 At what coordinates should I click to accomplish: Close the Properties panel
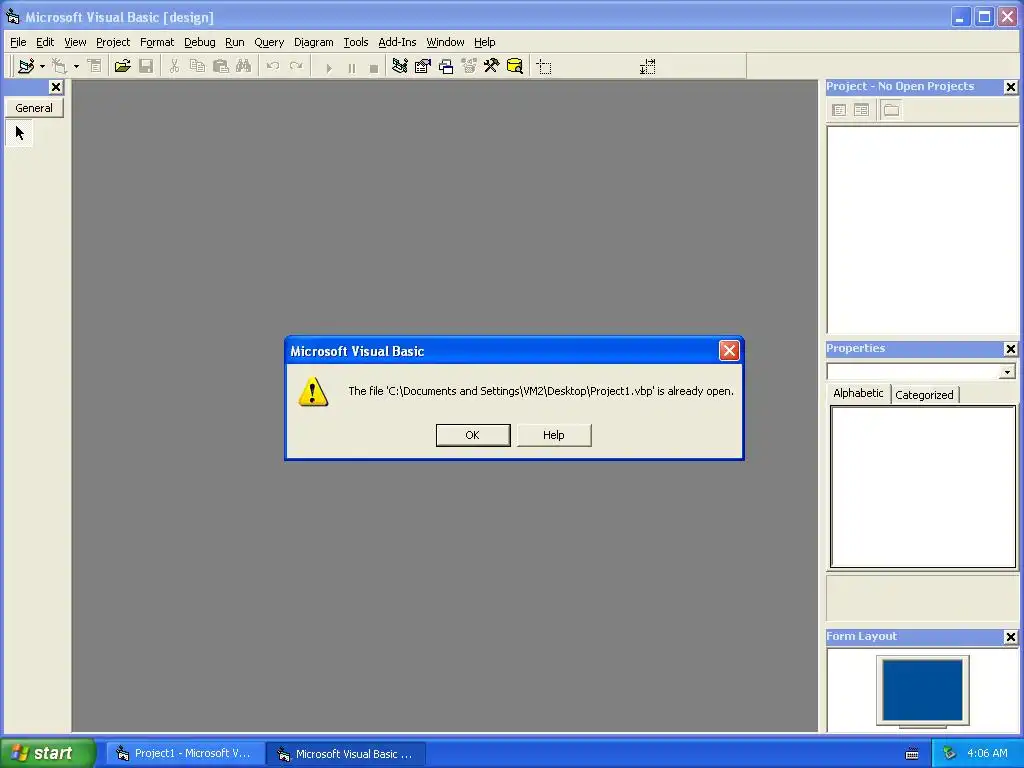click(x=1010, y=349)
